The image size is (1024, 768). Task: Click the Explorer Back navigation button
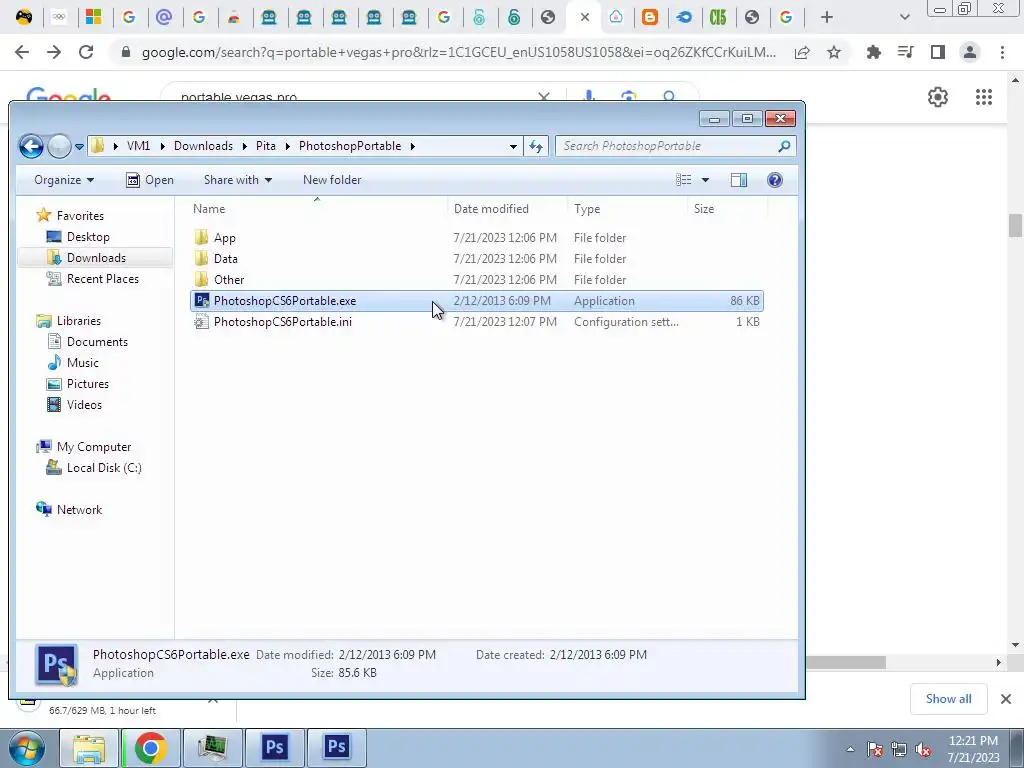pyautogui.click(x=31, y=146)
